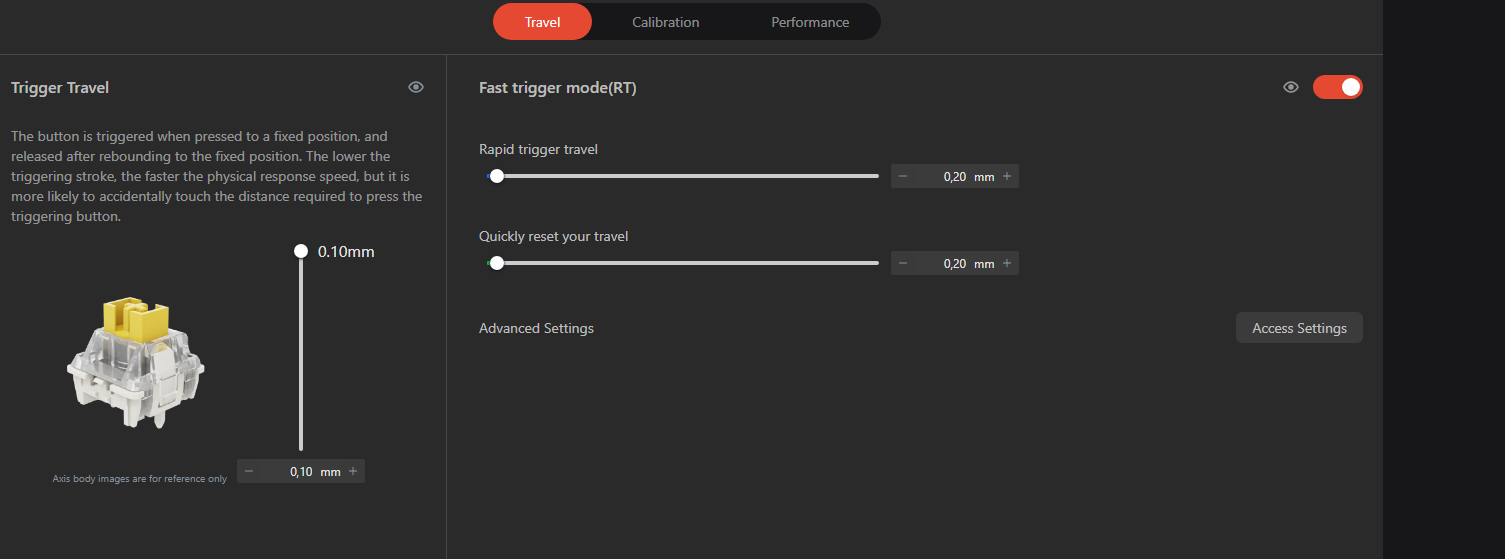Image resolution: width=1505 pixels, height=559 pixels.
Task: Select the Travel tab
Action: coord(542,22)
